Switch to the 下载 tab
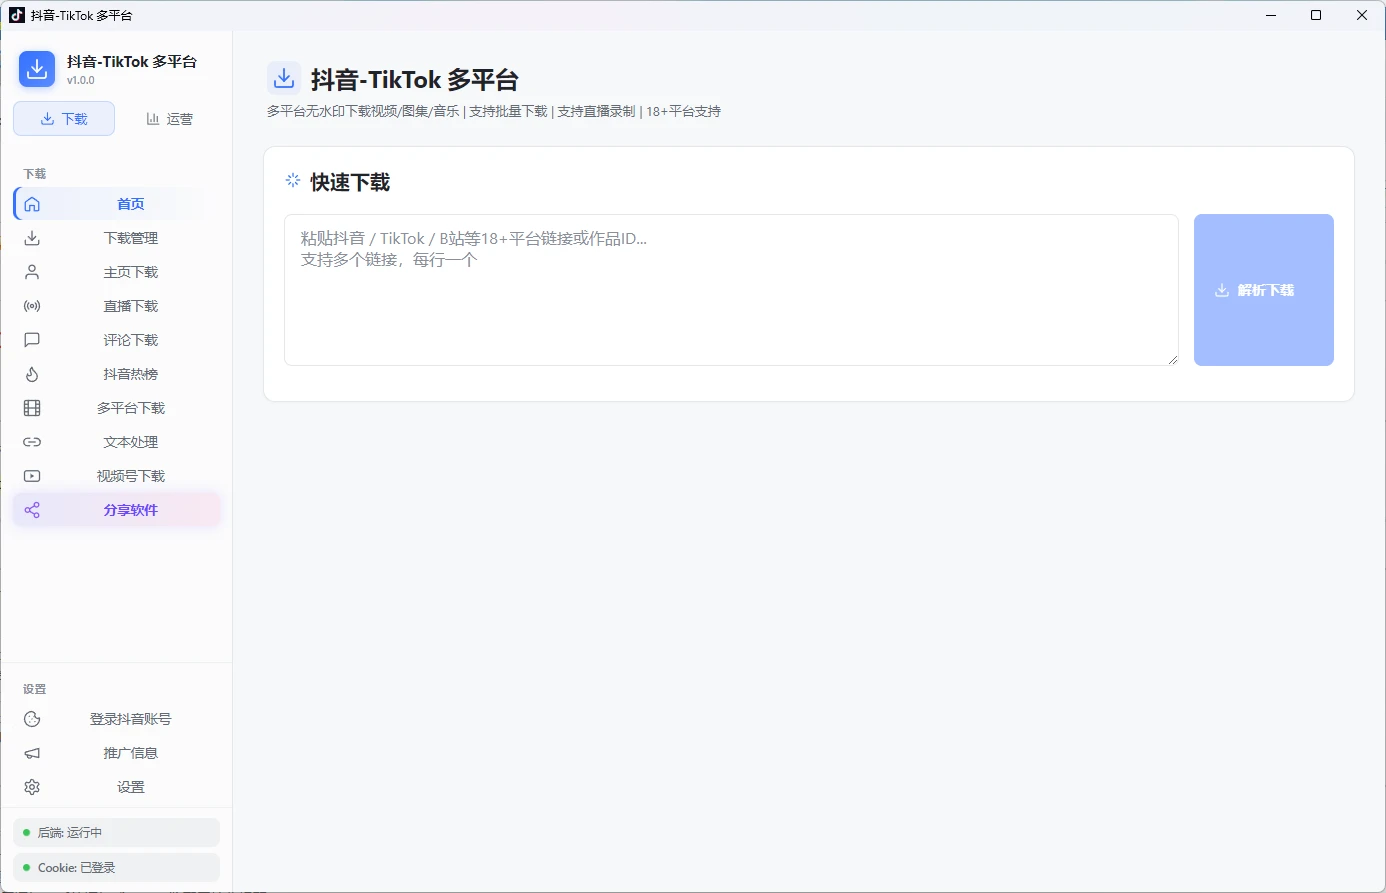 [64, 118]
